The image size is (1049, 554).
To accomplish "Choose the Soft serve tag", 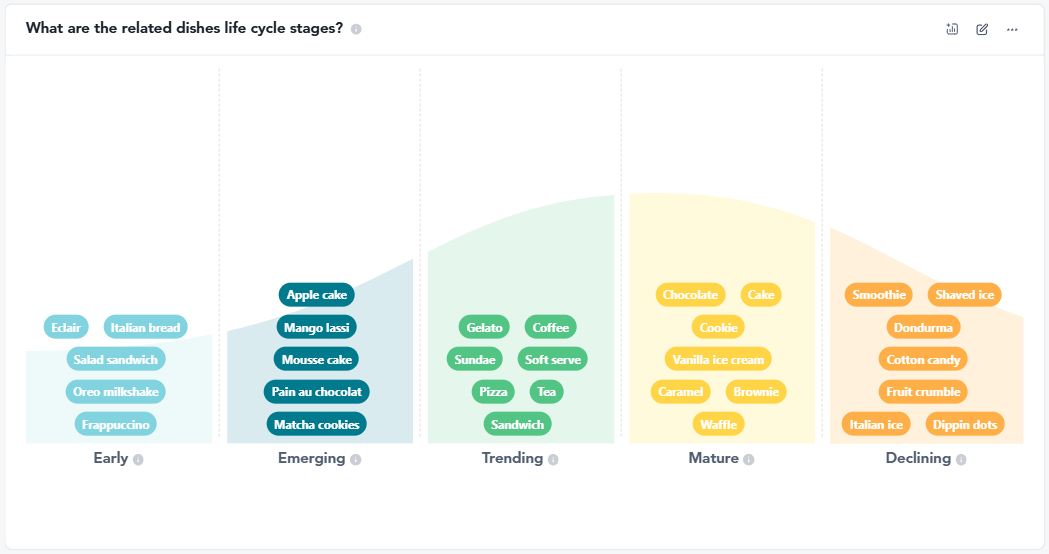I will click(x=552, y=360).
